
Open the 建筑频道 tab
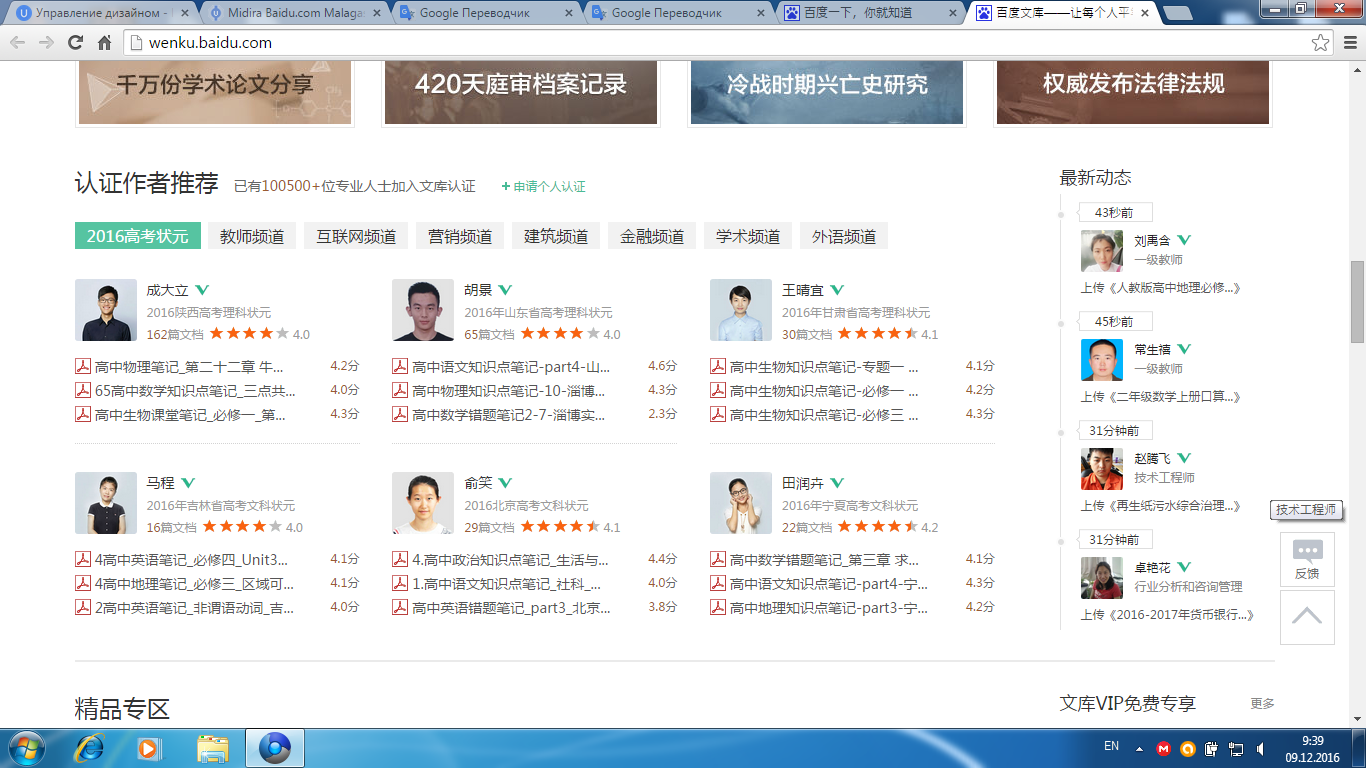[x=556, y=236]
